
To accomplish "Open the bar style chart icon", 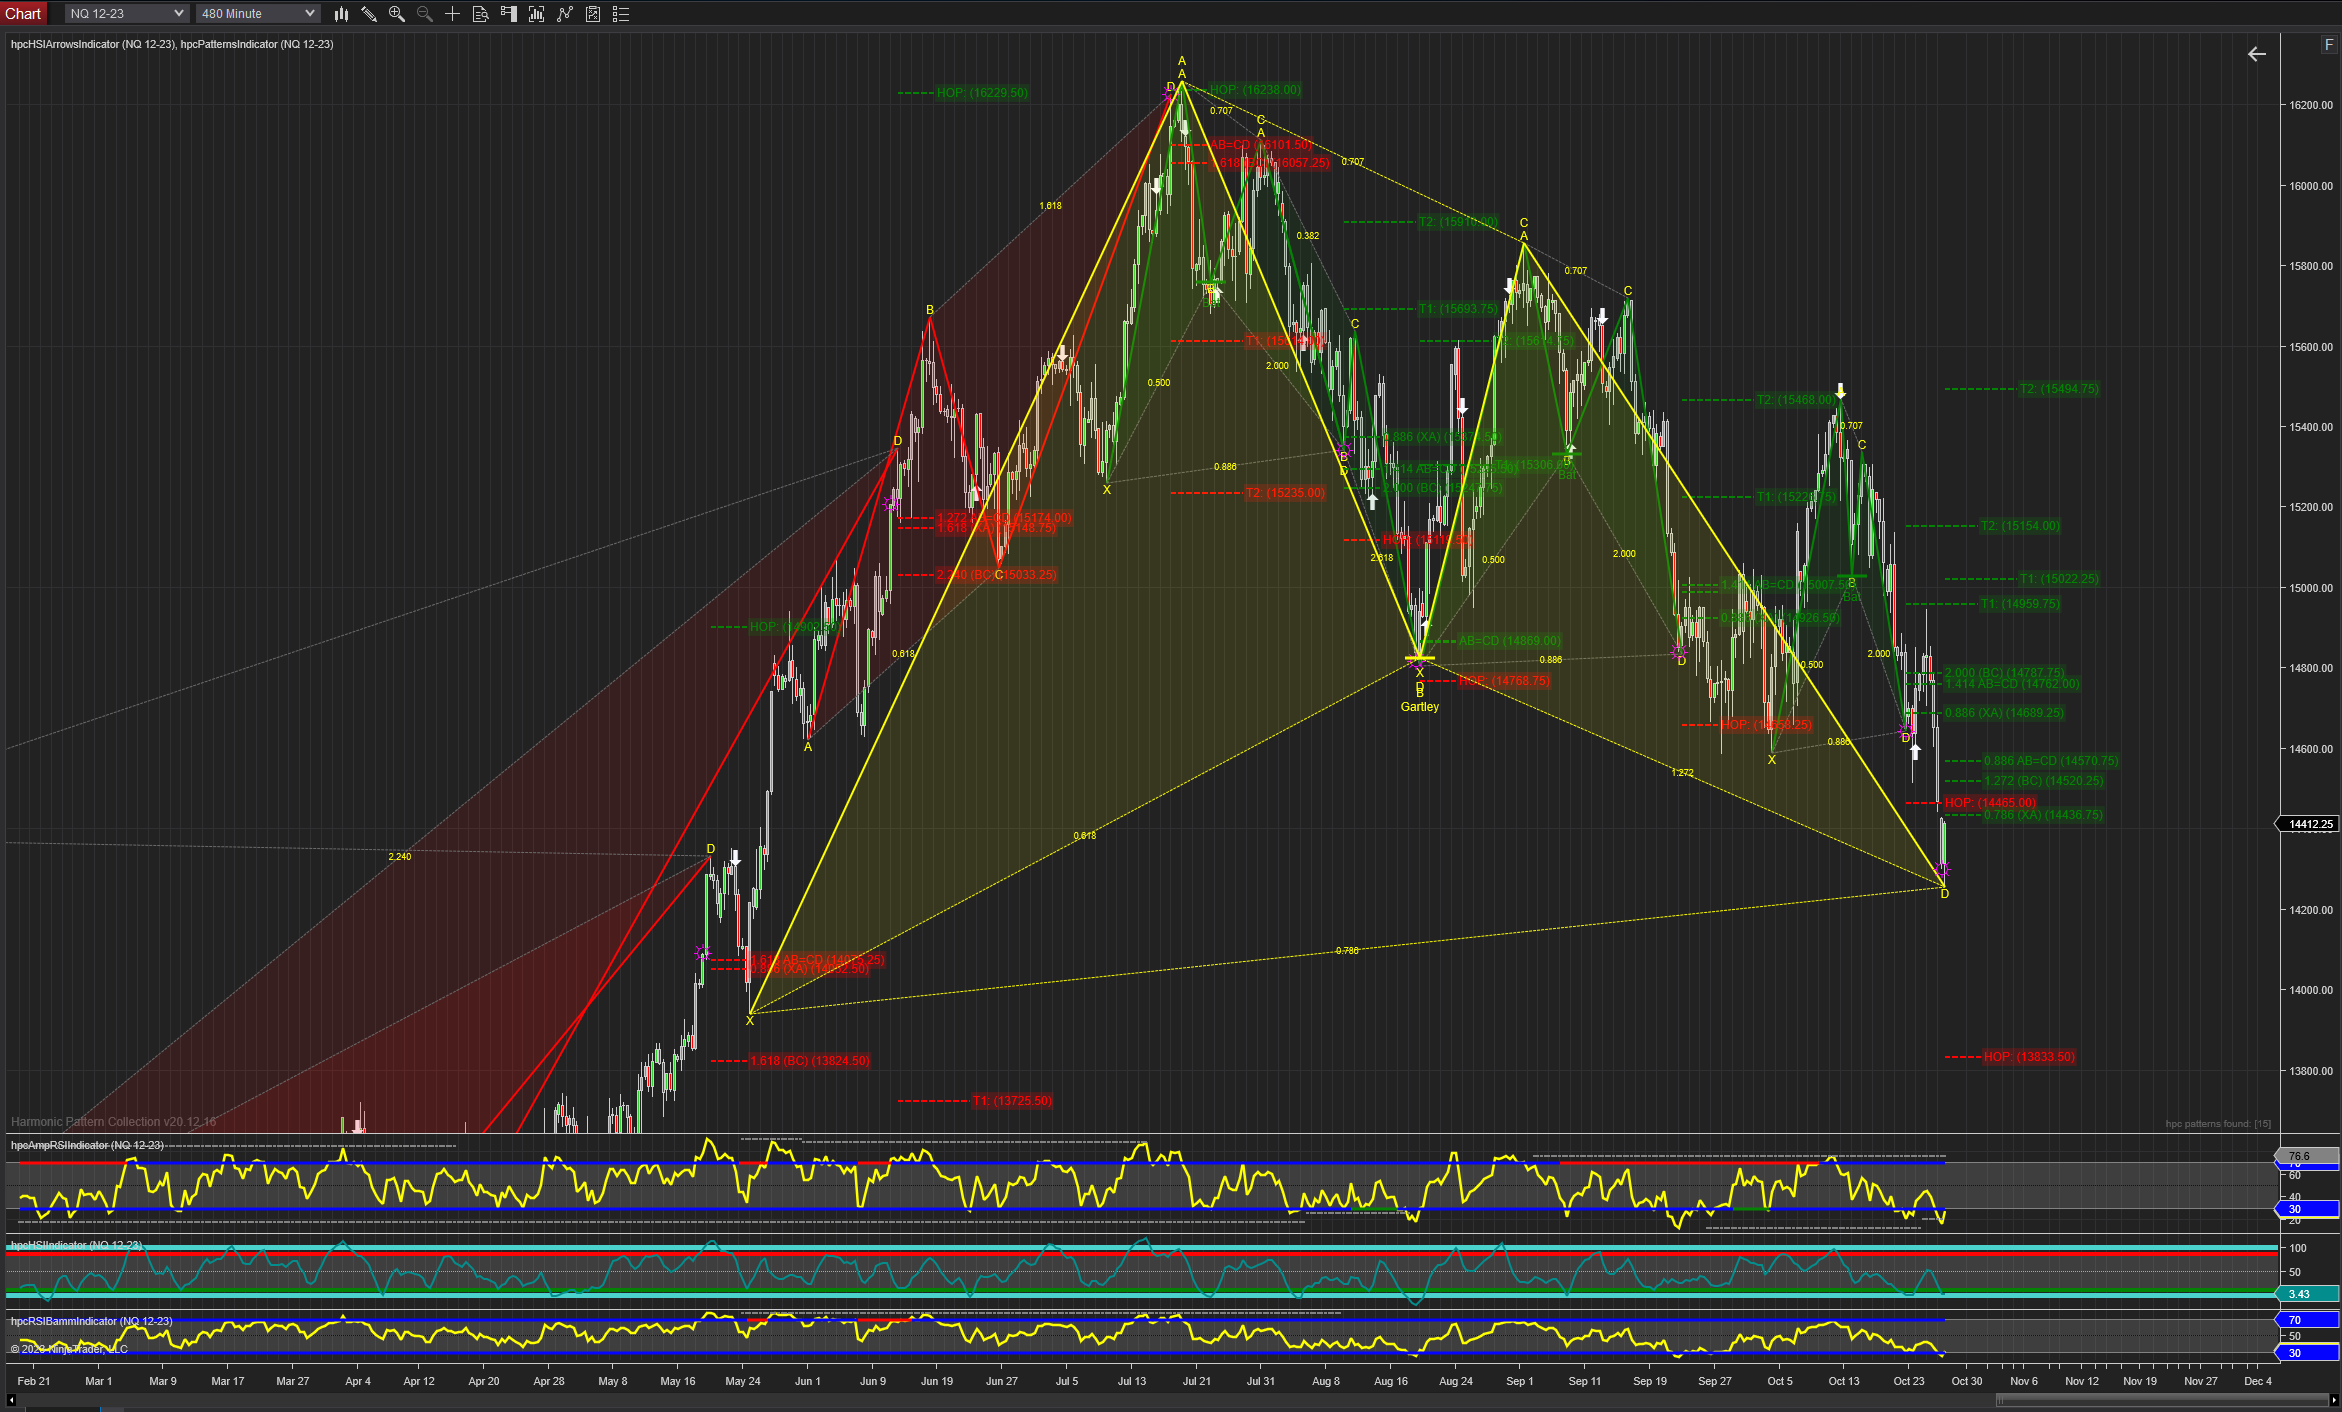I will coord(341,14).
